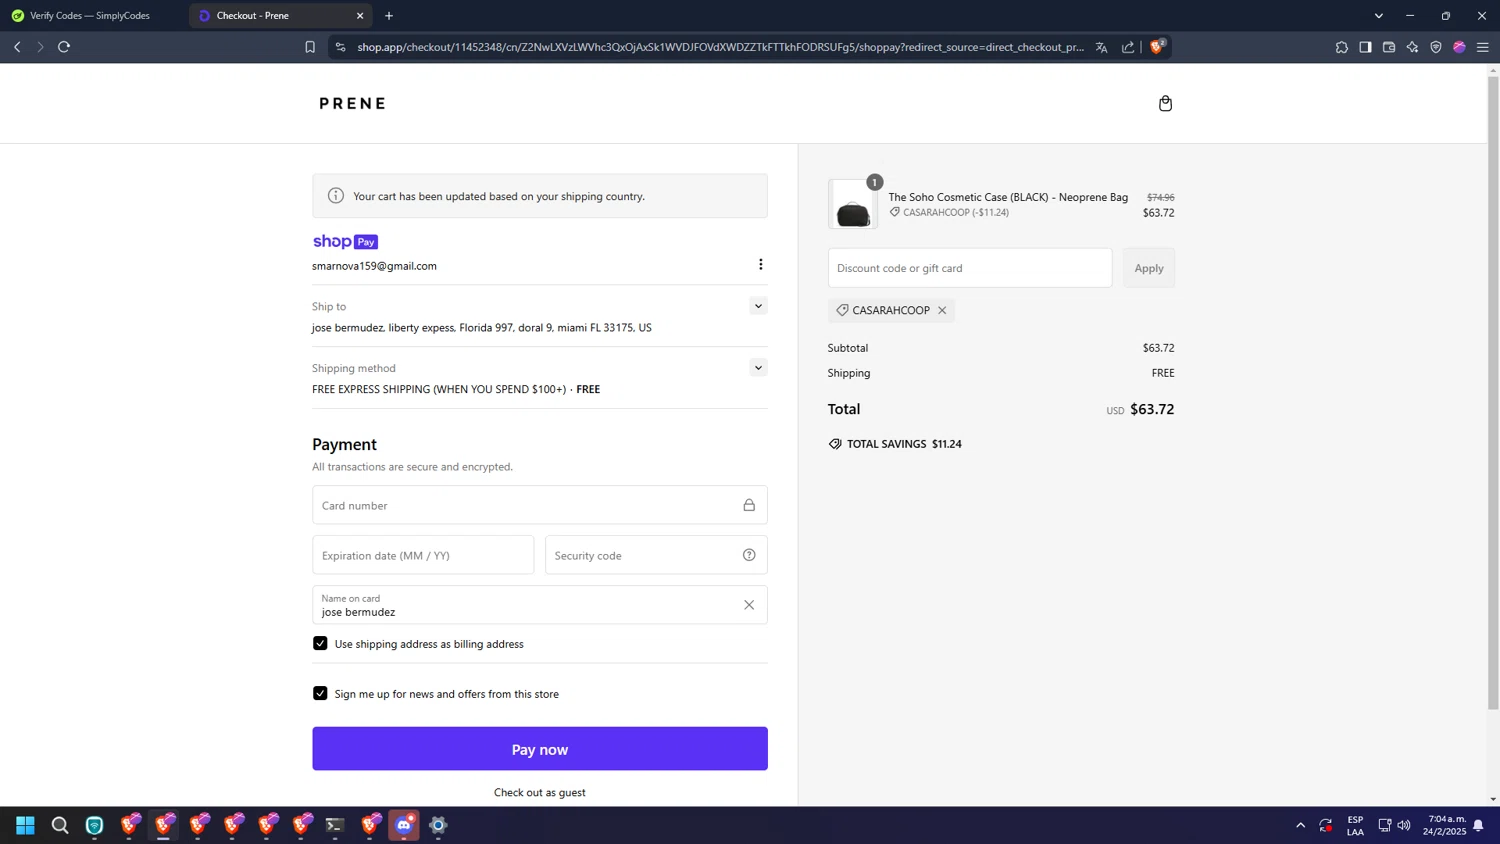The image size is (1500, 844).
Task: Remove the CASARAHCOOP discount code
Action: (942, 310)
